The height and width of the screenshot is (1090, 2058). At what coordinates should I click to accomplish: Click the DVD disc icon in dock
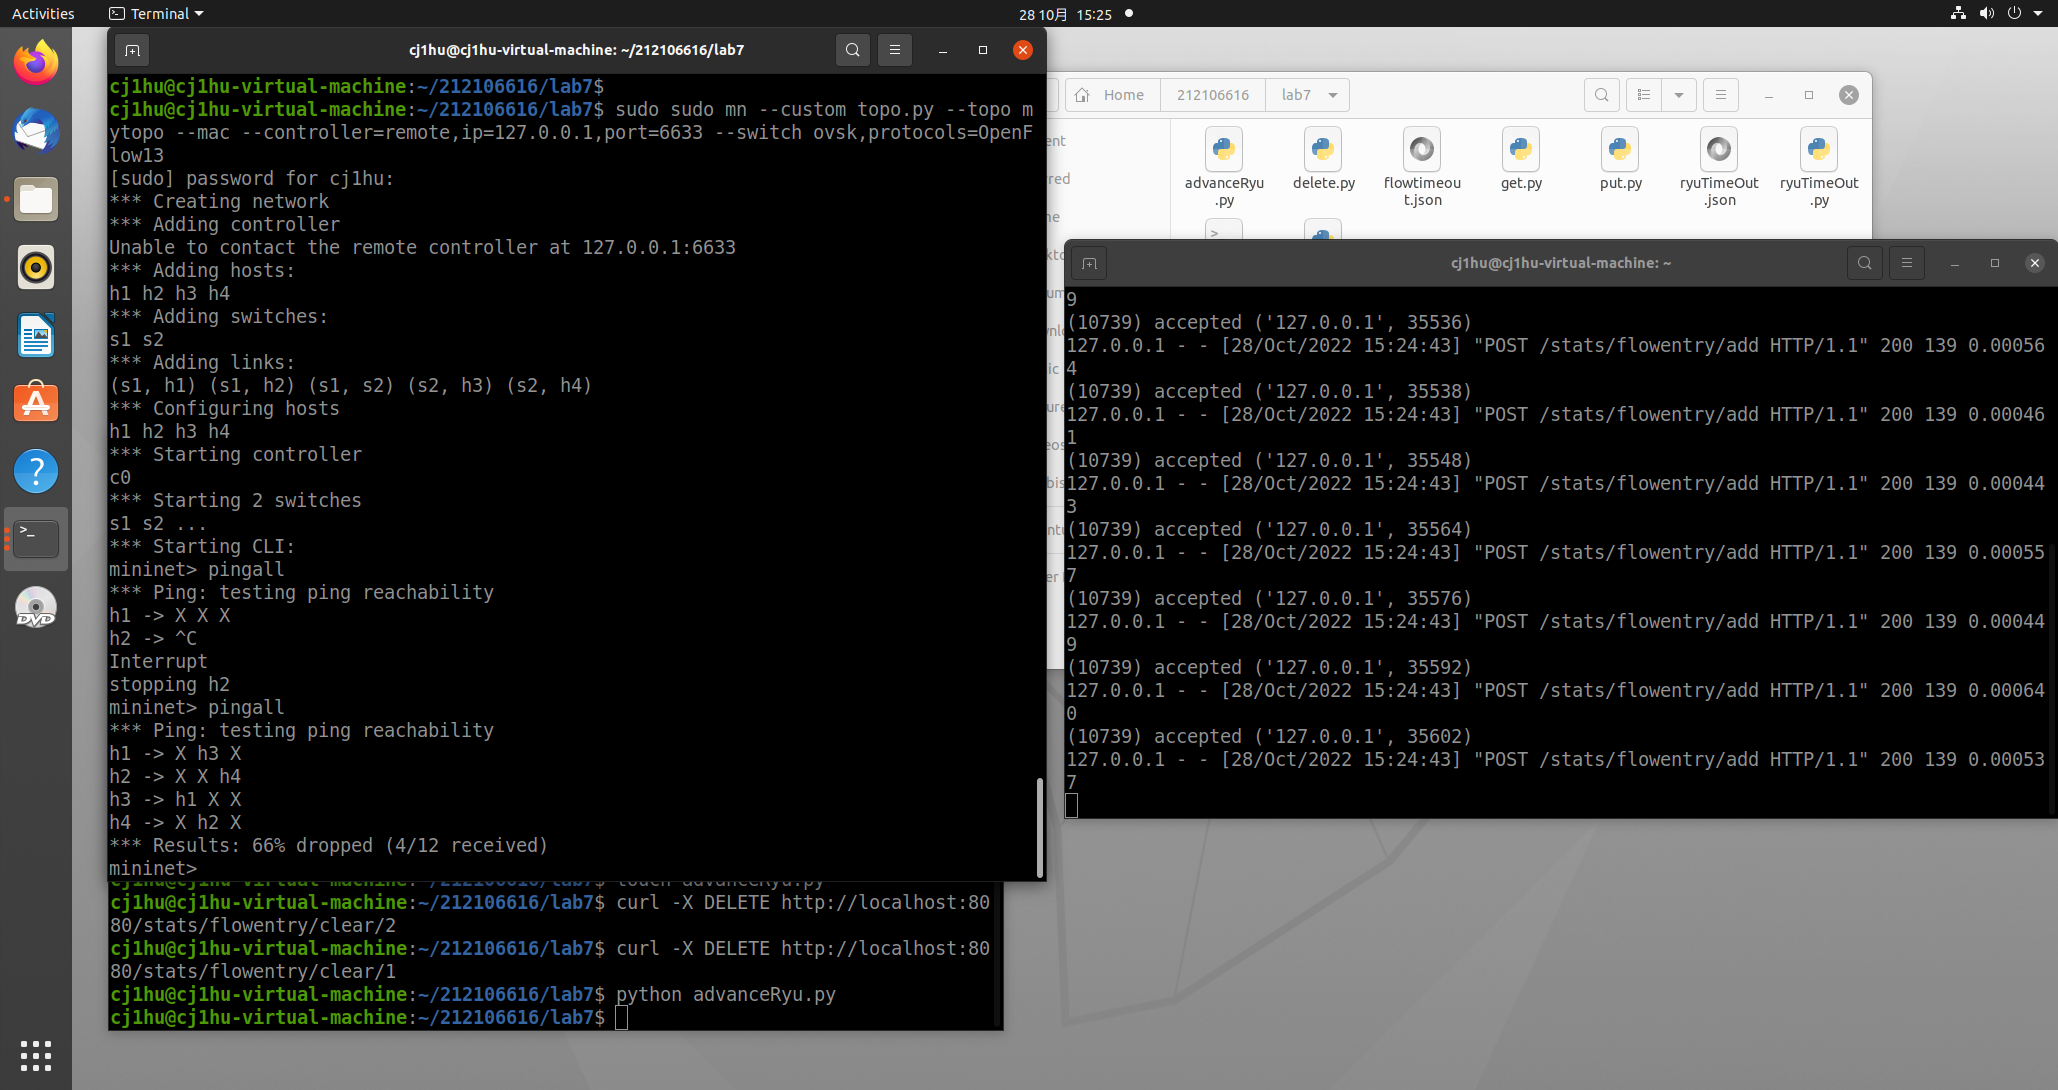(36, 607)
